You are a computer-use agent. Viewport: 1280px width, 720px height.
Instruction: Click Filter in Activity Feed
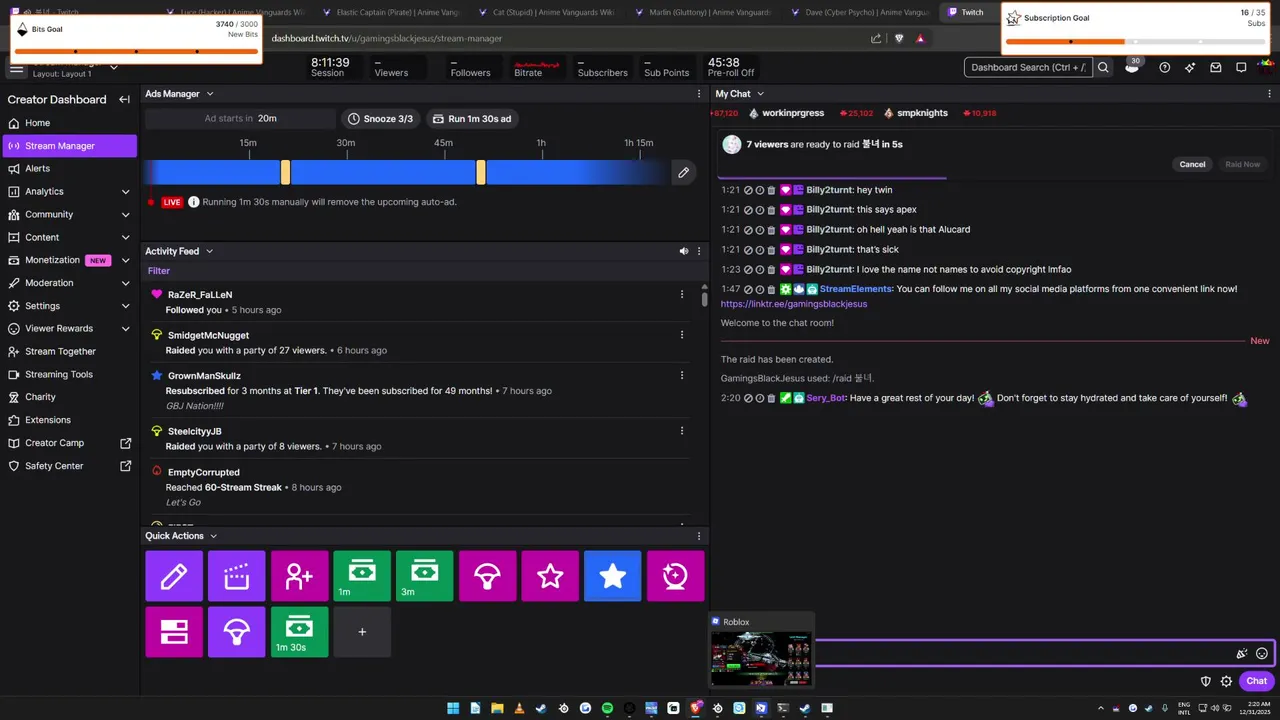click(159, 271)
